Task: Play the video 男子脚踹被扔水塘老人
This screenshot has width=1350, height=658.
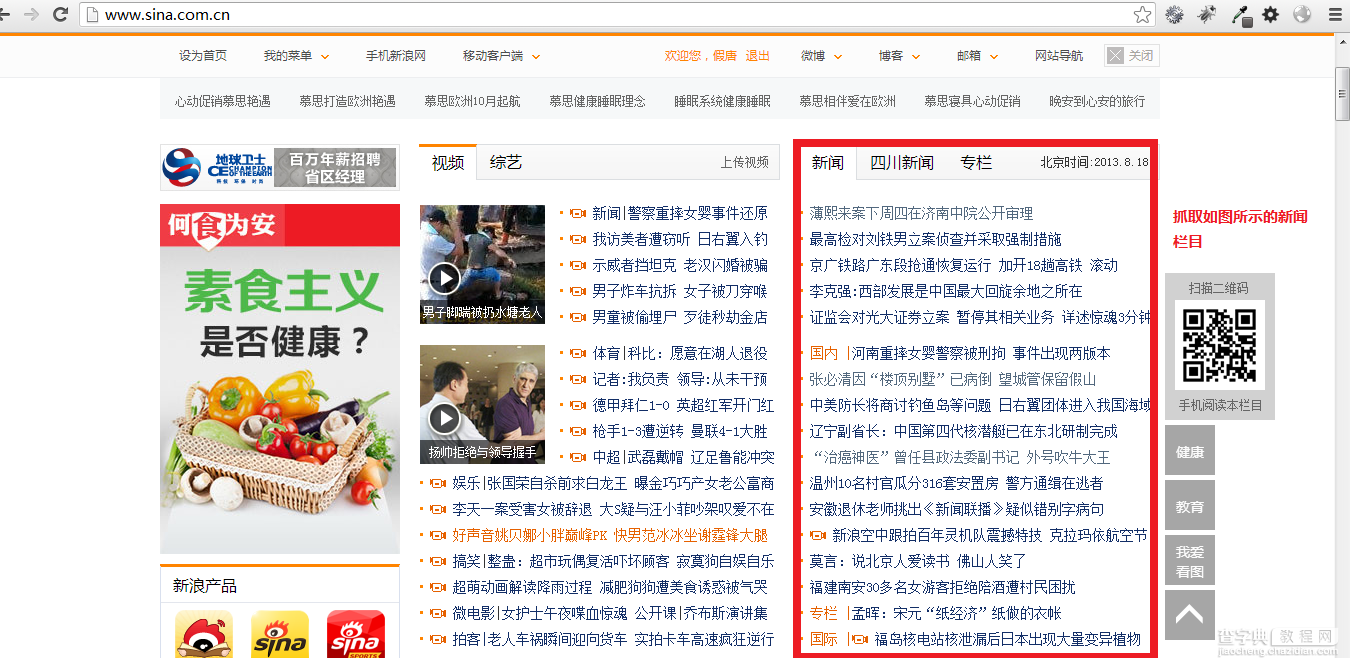Action: pyautogui.click(x=482, y=264)
